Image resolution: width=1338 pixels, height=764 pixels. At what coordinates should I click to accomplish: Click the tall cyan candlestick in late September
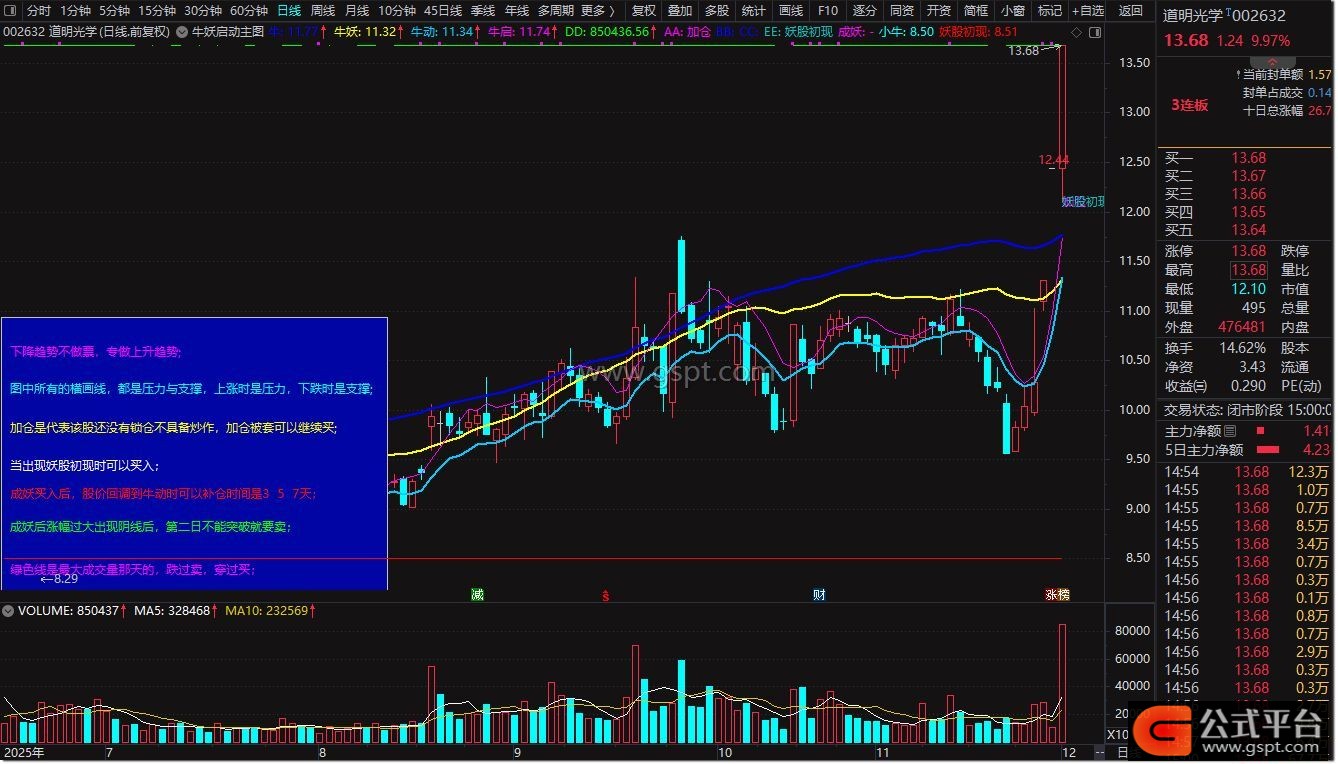click(681, 275)
